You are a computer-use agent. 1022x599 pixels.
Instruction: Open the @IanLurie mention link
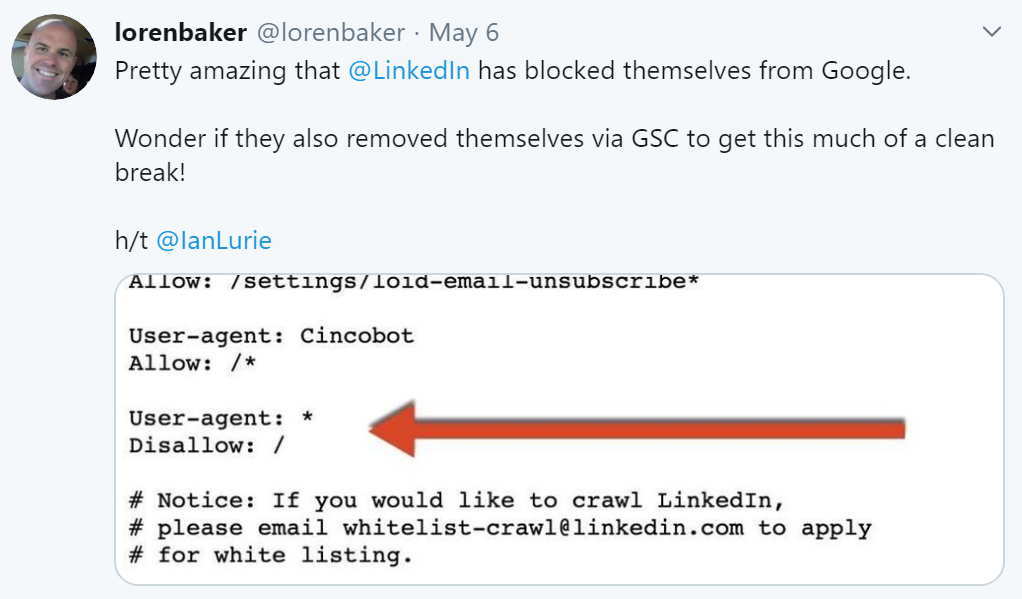213,241
